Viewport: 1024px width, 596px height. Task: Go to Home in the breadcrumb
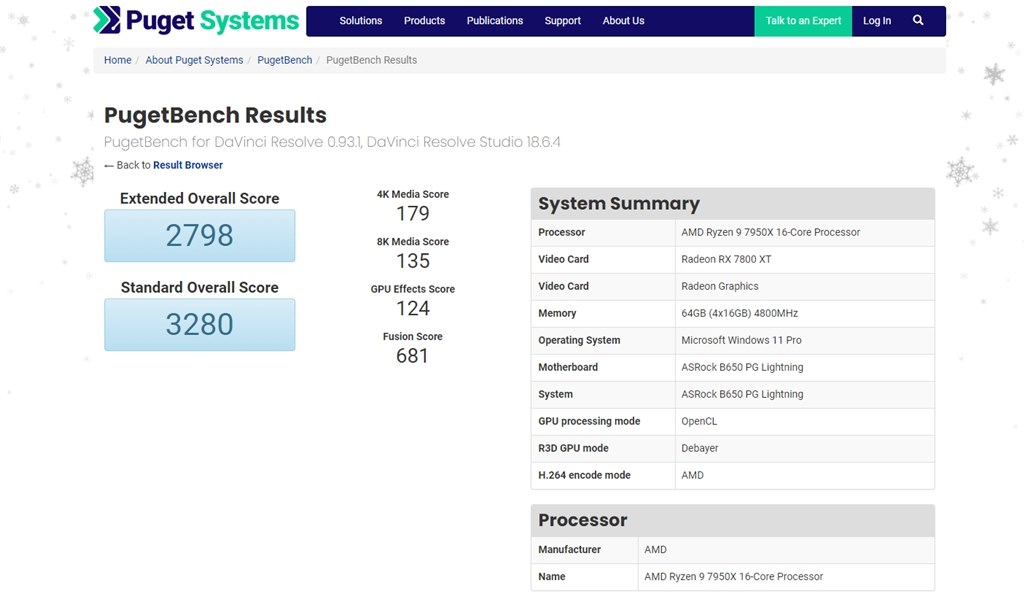pyautogui.click(x=117, y=60)
